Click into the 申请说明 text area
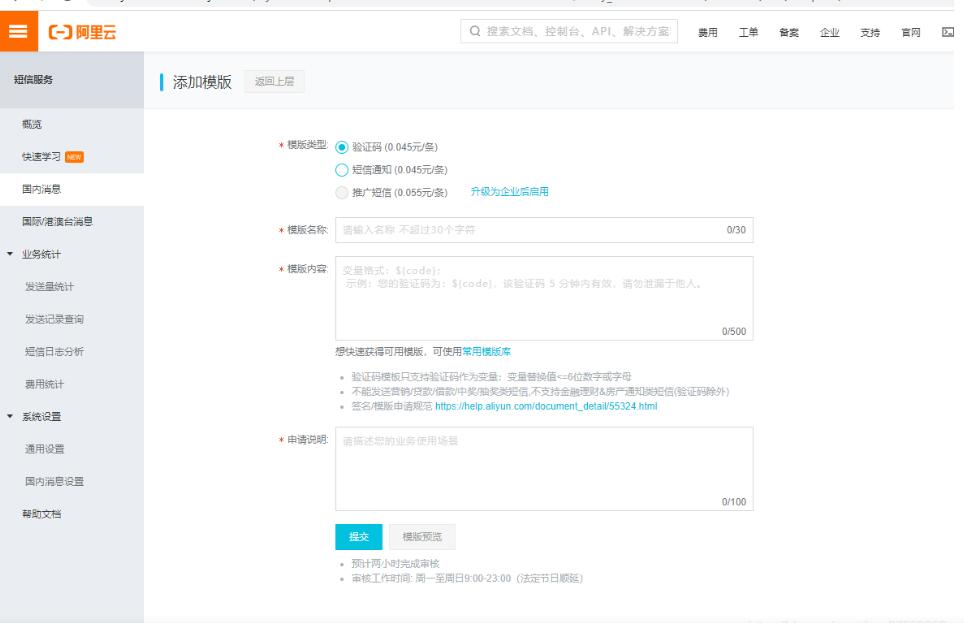964x628 pixels. coord(543,468)
